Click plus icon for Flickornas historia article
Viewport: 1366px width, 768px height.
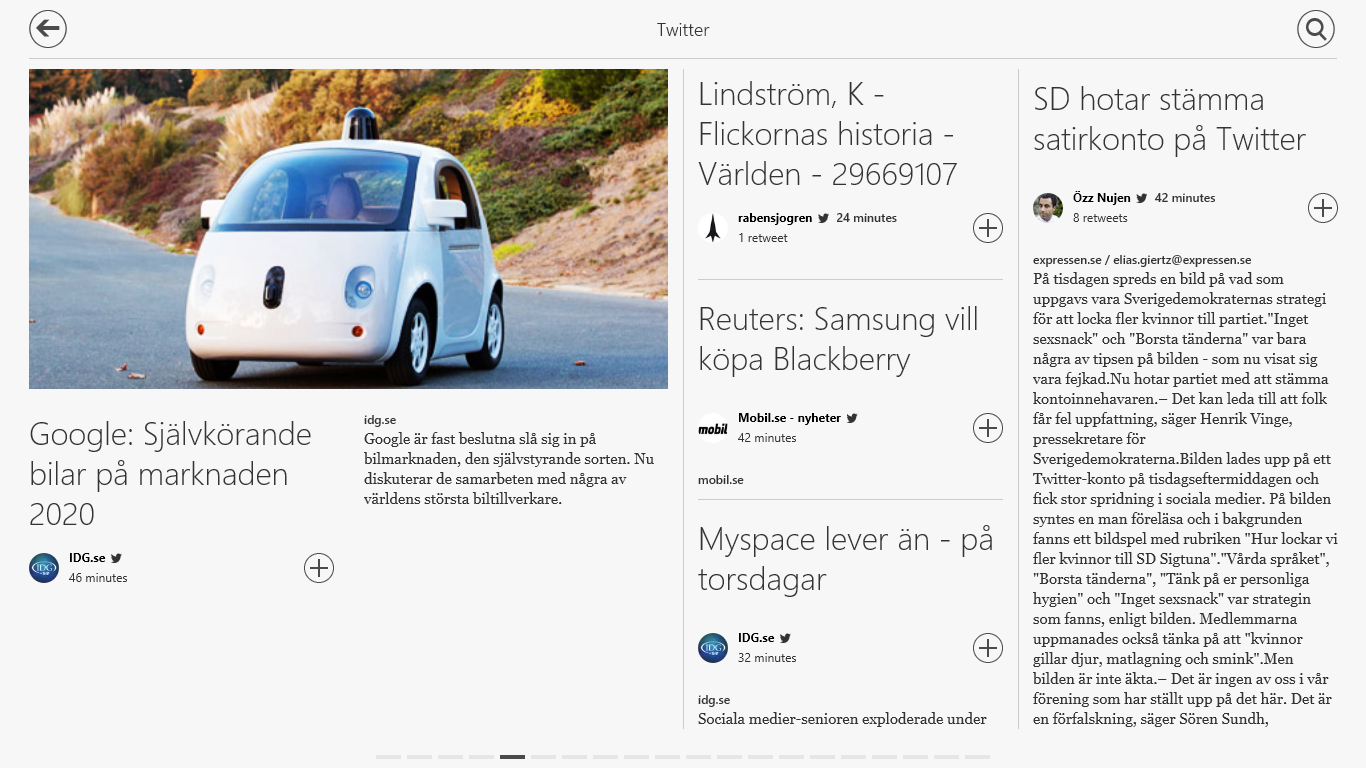pos(988,228)
